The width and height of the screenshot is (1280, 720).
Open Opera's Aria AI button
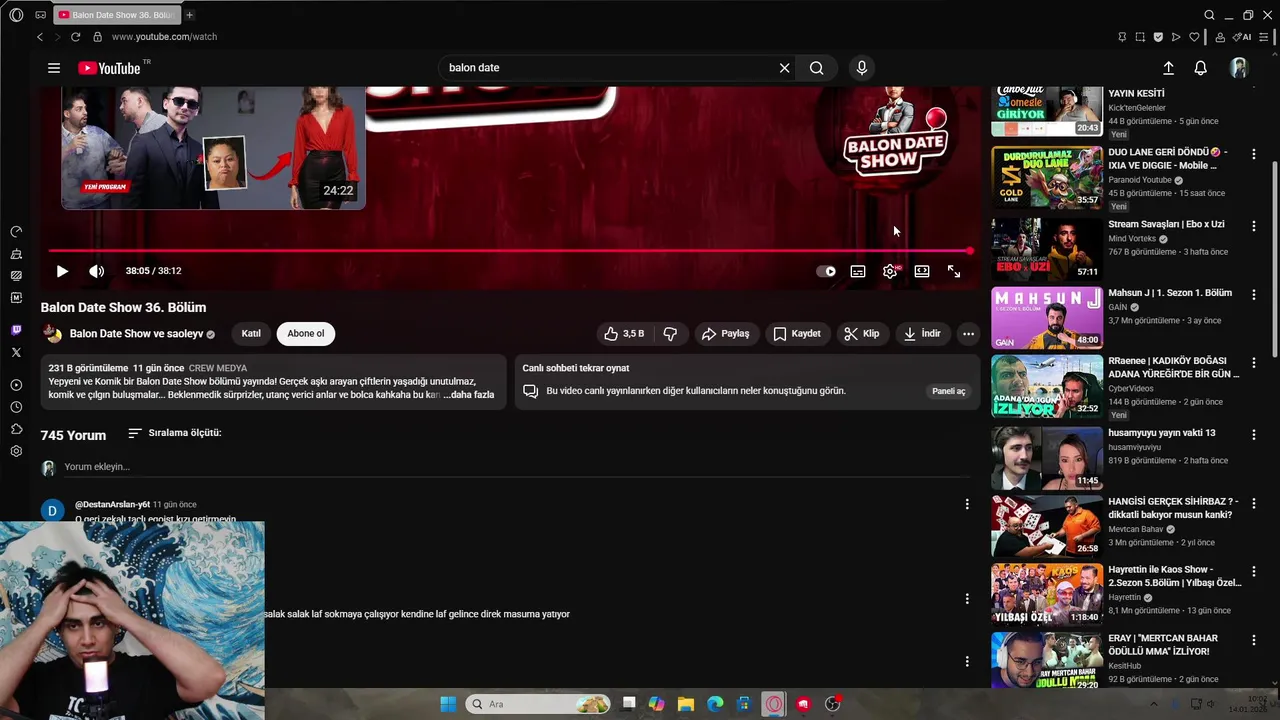(x=1243, y=37)
